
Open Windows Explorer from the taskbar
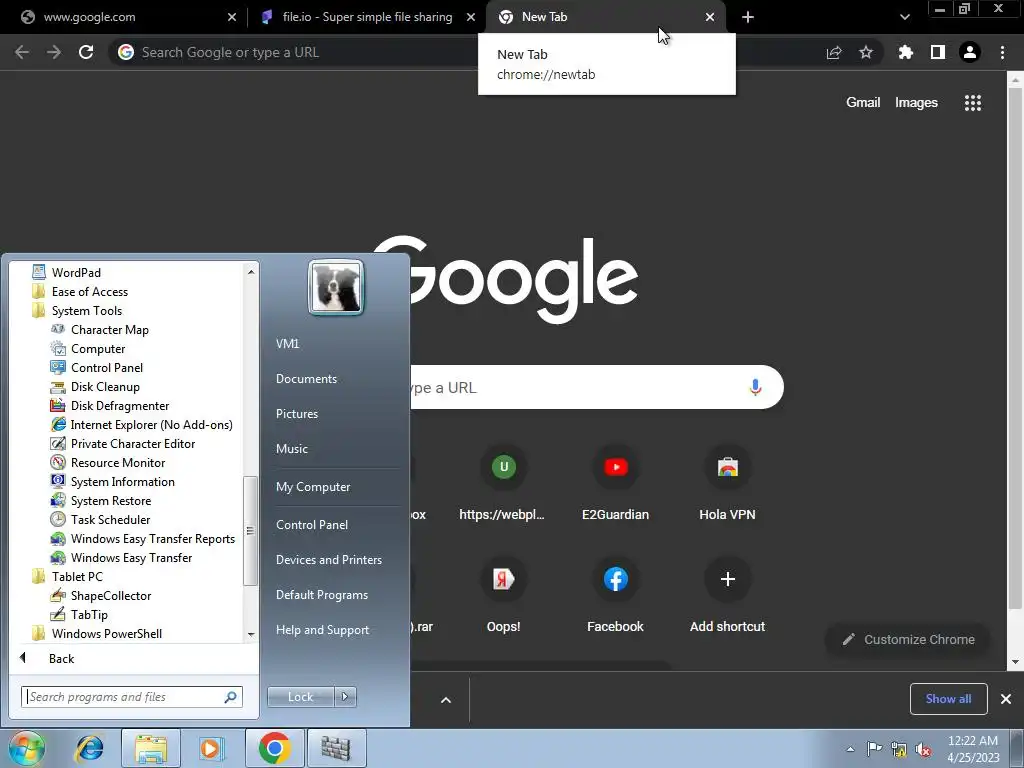pyautogui.click(x=151, y=748)
